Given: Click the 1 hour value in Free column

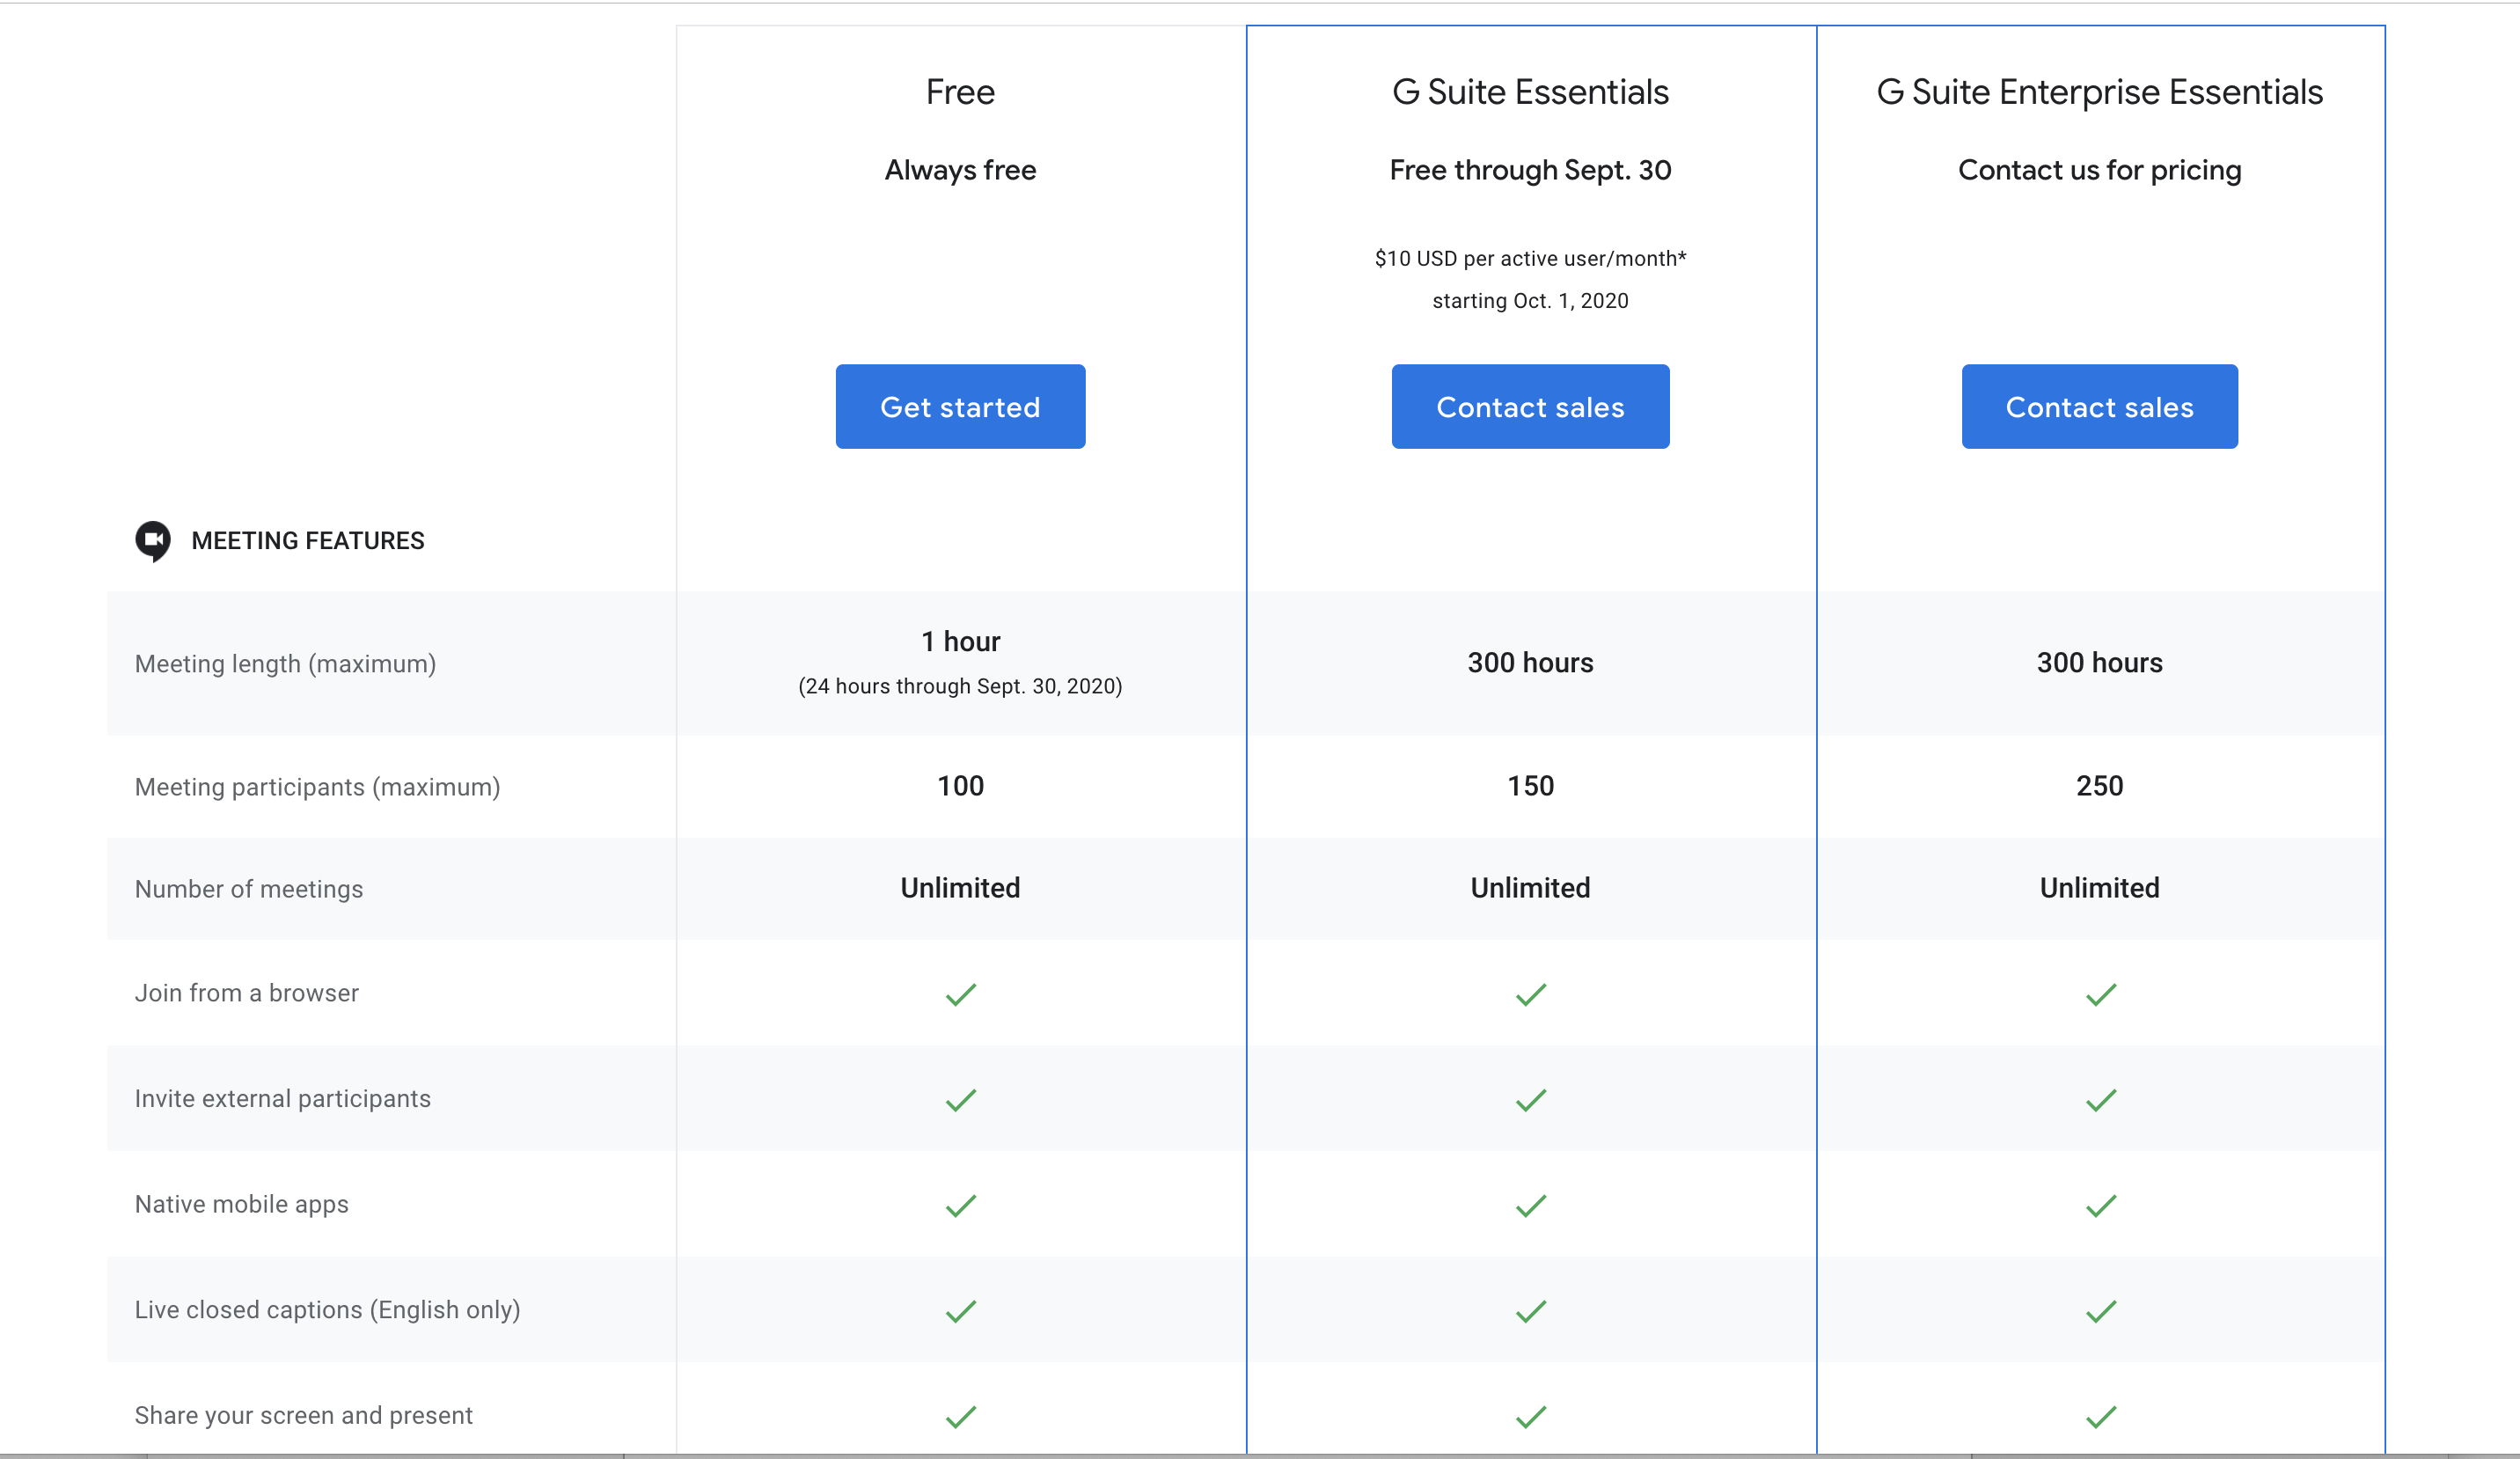Looking at the screenshot, I should coord(960,641).
